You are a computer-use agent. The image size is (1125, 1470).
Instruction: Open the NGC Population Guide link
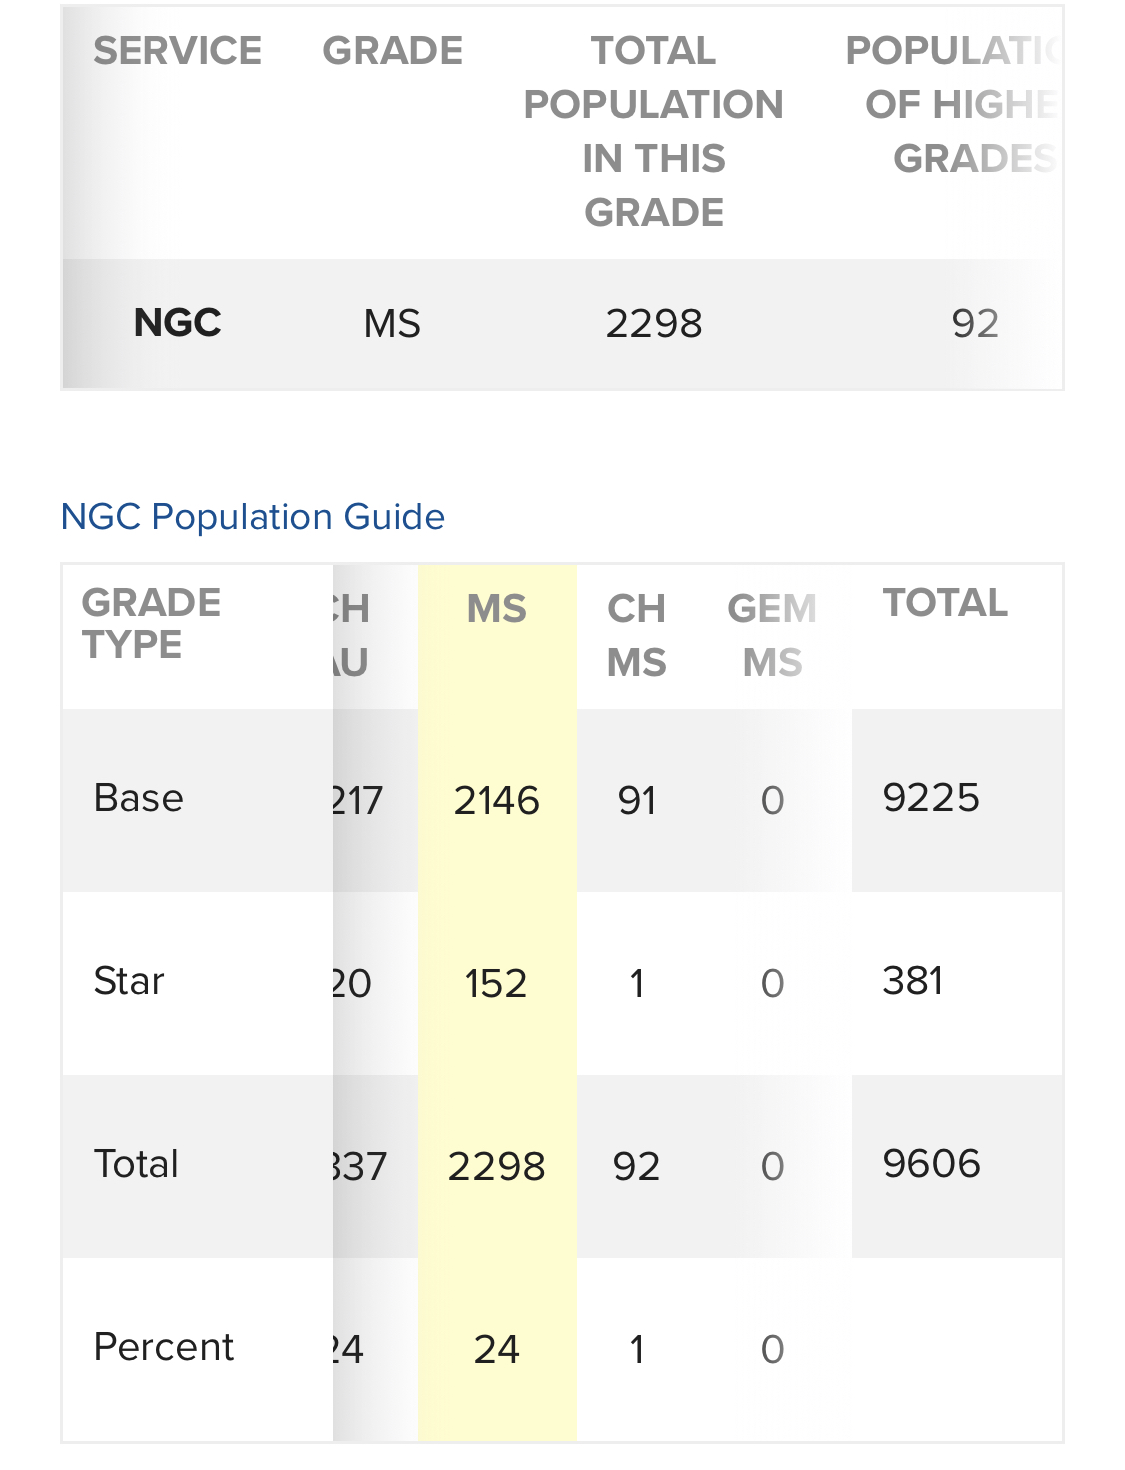(252, 517)
